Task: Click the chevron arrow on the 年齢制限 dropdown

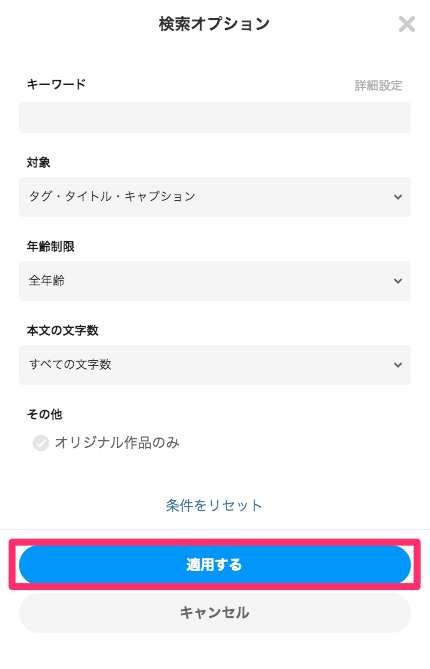Action: (398, 281)
